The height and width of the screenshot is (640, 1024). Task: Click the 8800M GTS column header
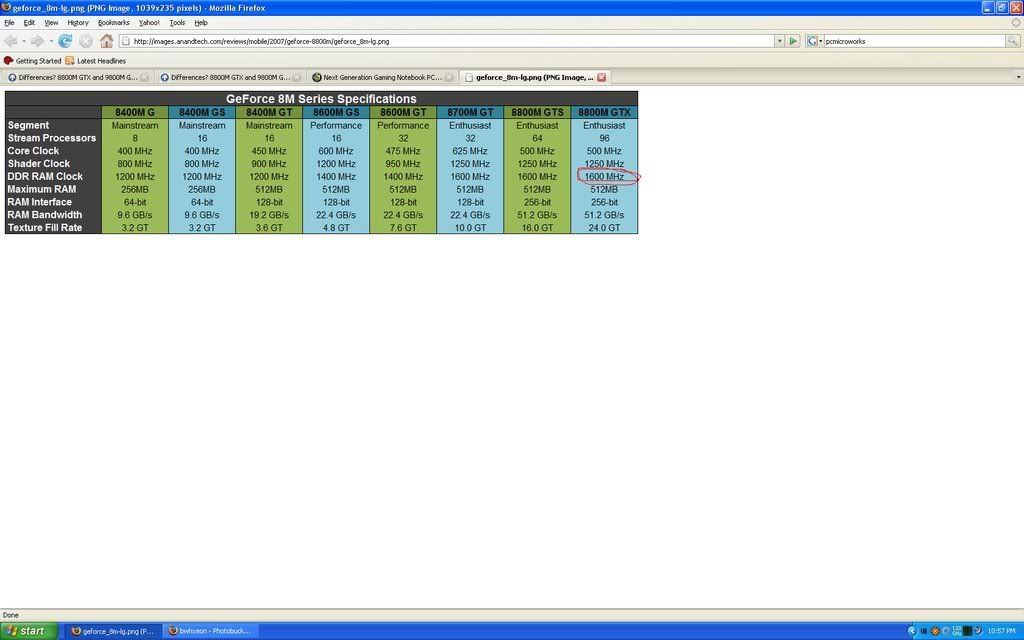coord(537,112)
